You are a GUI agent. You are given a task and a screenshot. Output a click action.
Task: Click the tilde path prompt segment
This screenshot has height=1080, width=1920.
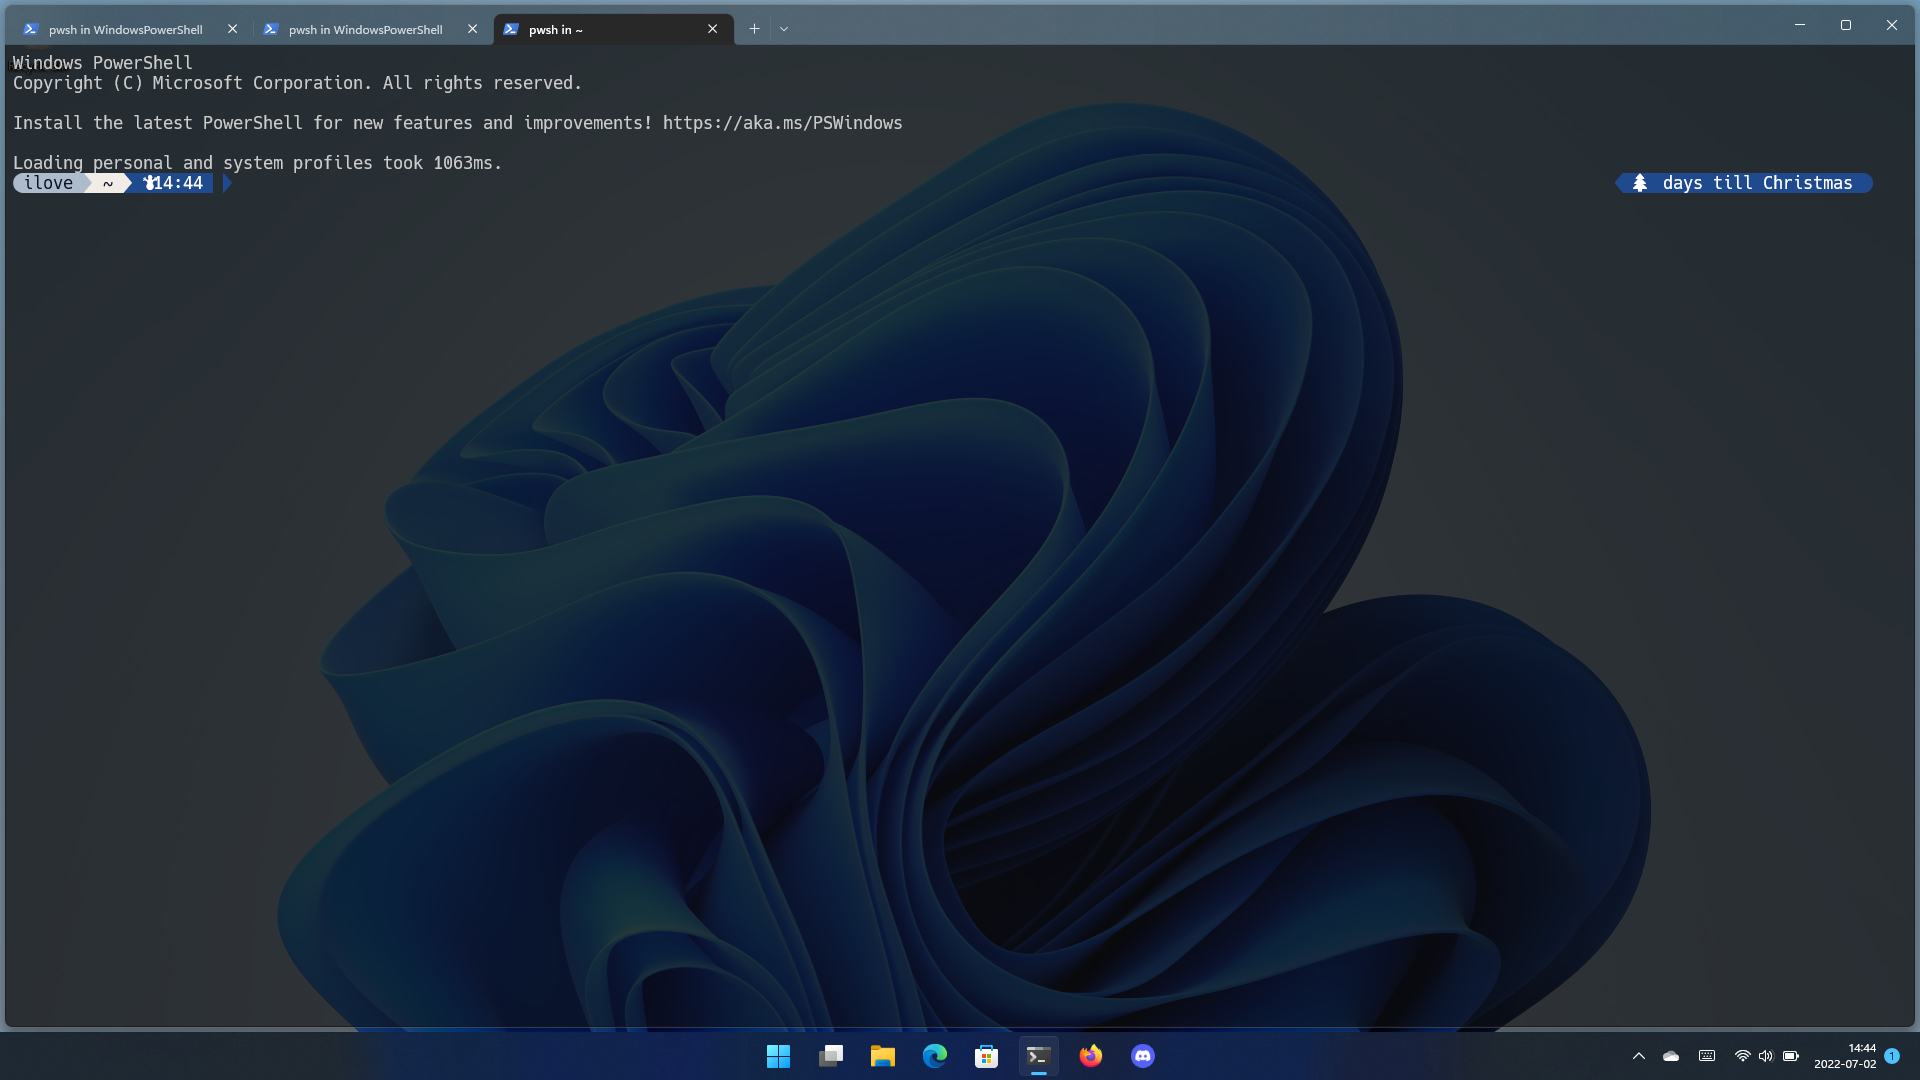pos(108,183)
